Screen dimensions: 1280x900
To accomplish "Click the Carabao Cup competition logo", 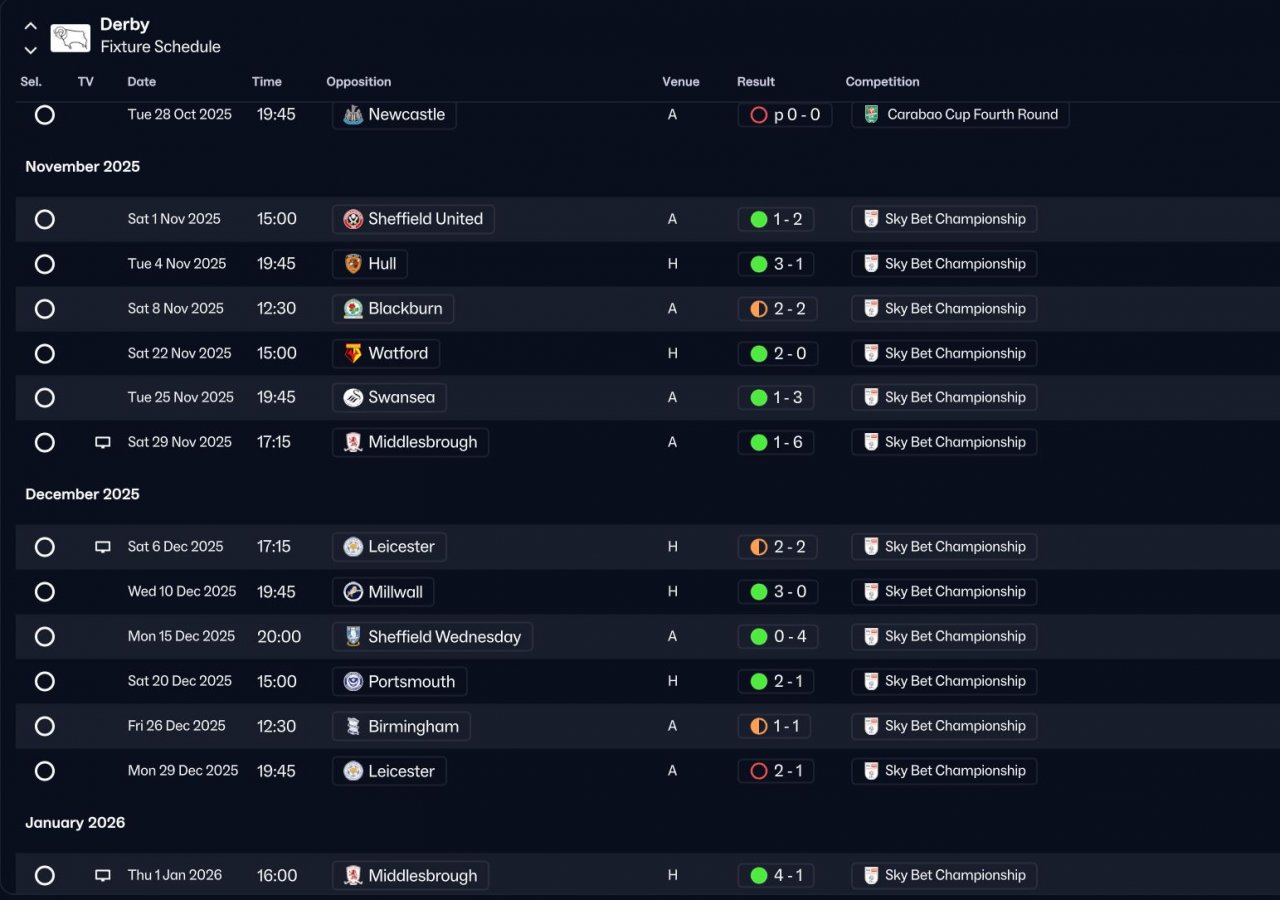I will (x=871, y=115).
